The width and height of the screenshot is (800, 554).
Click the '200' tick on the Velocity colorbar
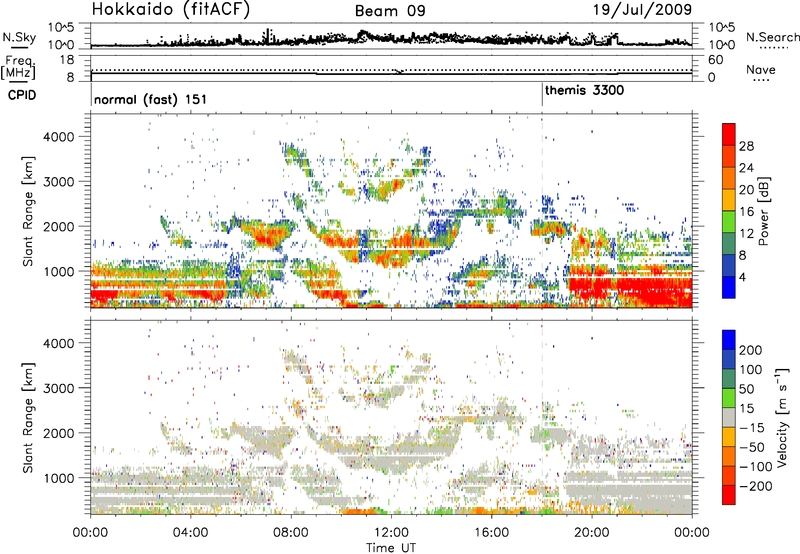[751, 350]
